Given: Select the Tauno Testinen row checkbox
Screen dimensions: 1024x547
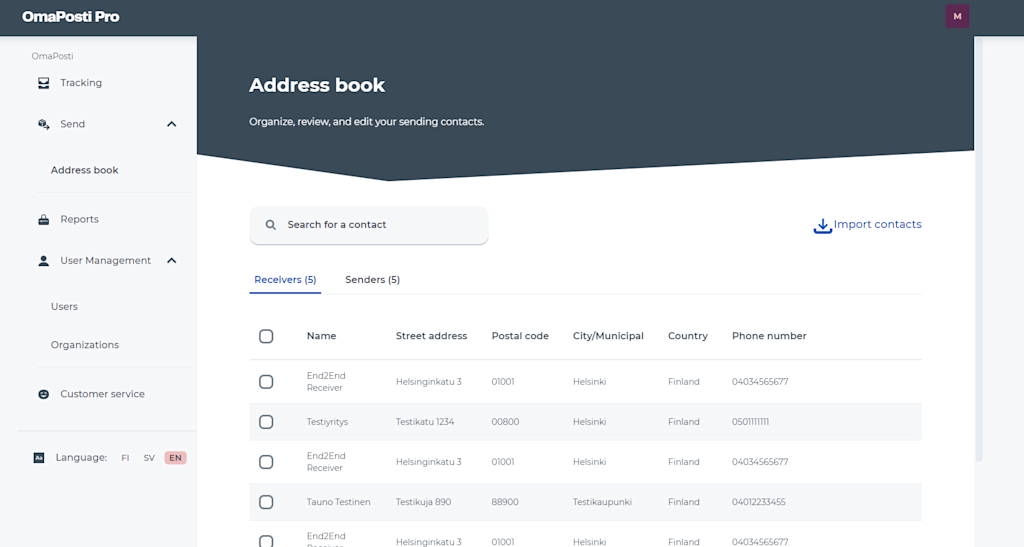Looking at the screenshot, I should coord(266,502).
